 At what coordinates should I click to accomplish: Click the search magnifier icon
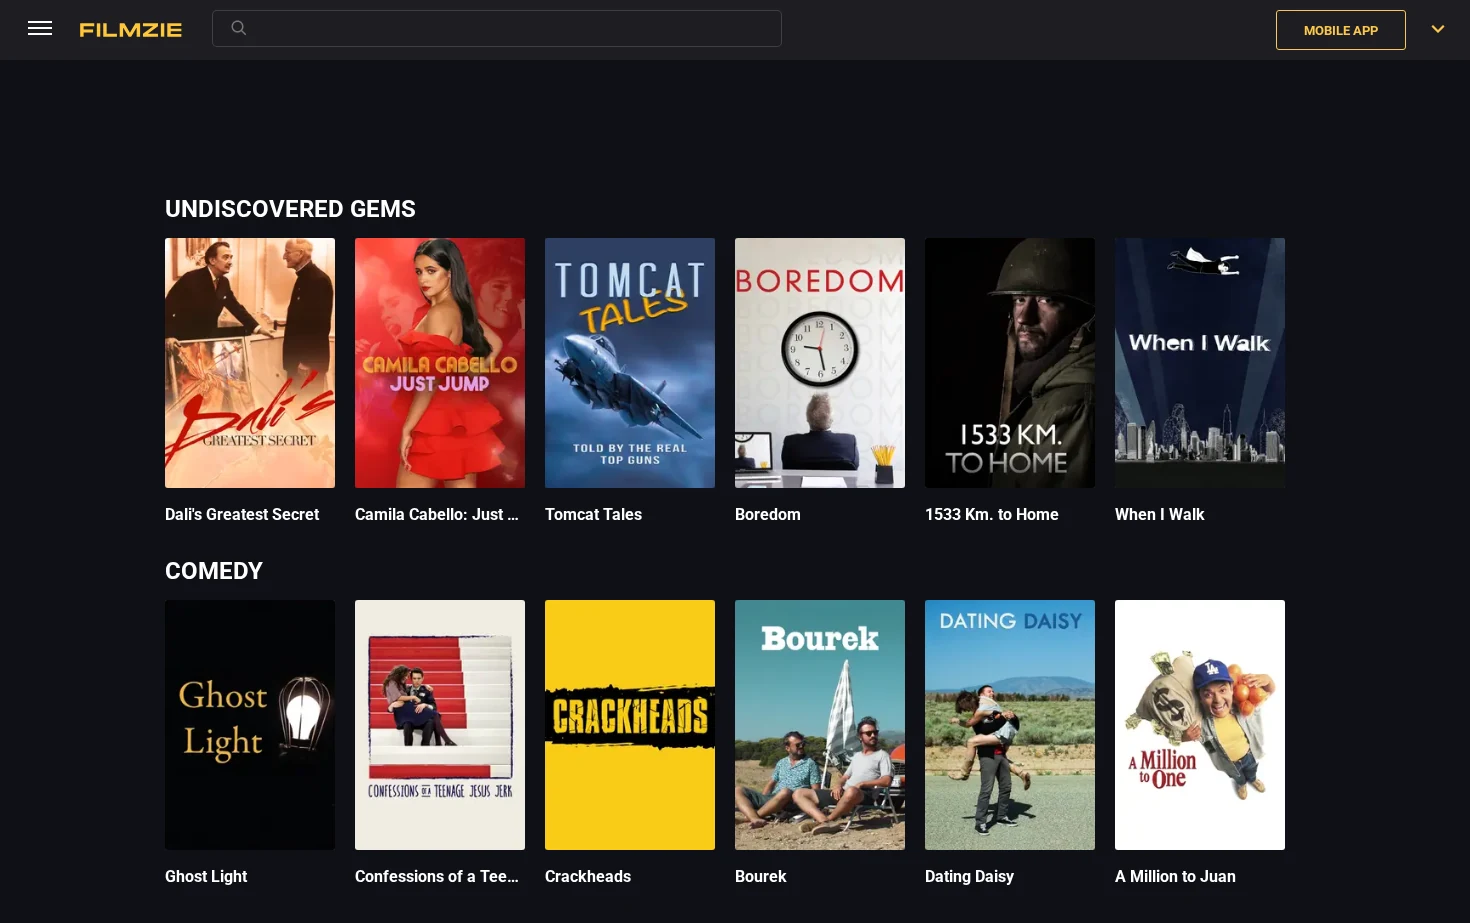coord(238,28)
